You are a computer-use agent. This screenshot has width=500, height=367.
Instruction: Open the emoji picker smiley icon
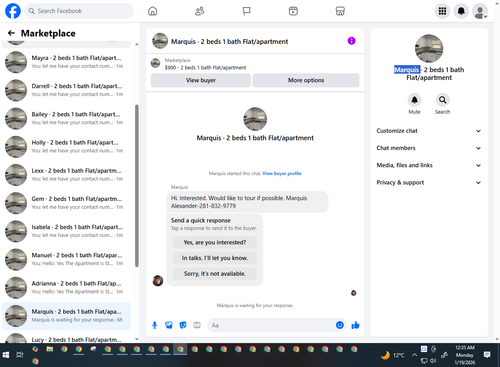pos(340,325)
